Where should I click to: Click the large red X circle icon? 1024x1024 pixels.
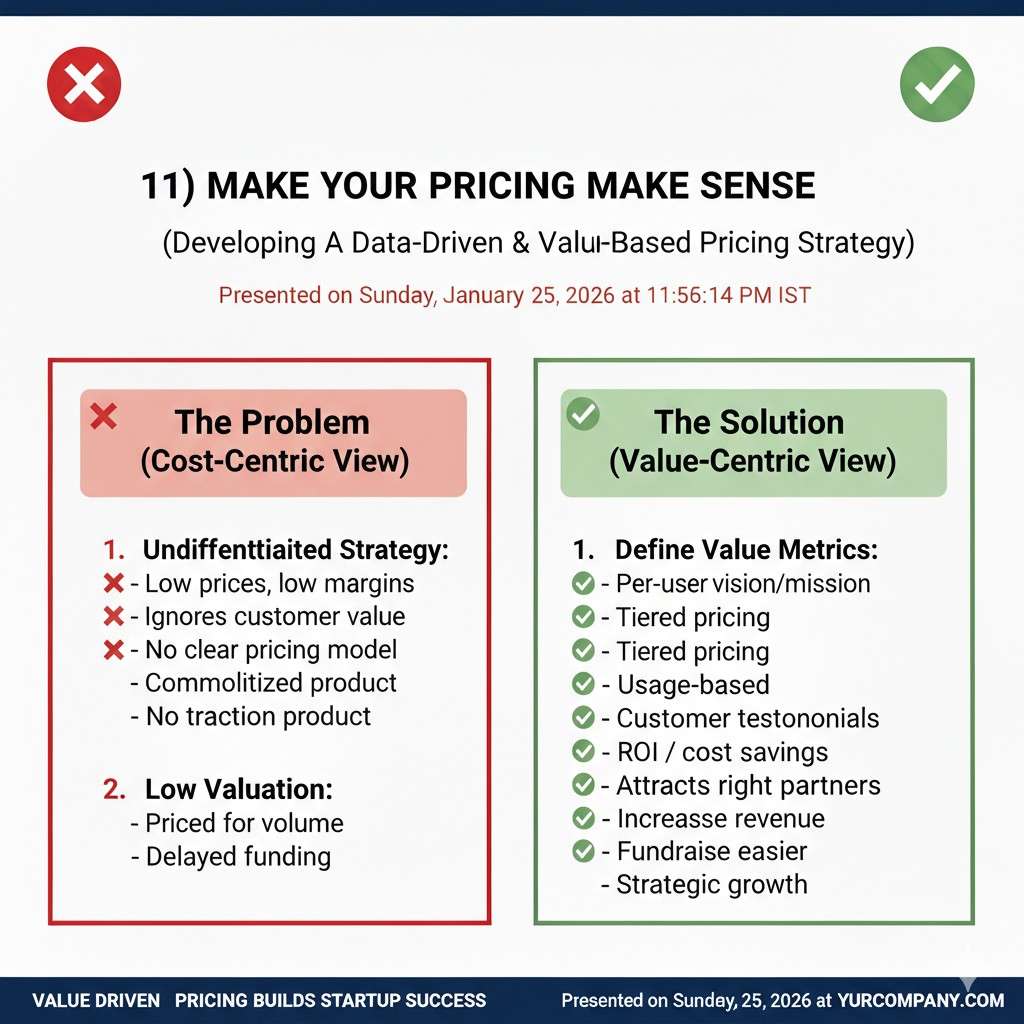point(84,84)
